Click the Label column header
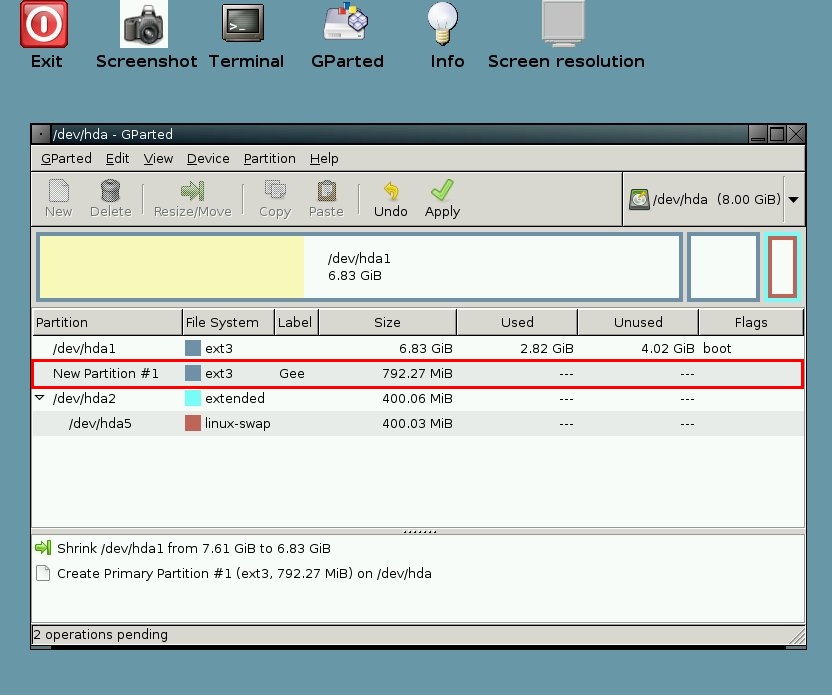 pos(296,322)
